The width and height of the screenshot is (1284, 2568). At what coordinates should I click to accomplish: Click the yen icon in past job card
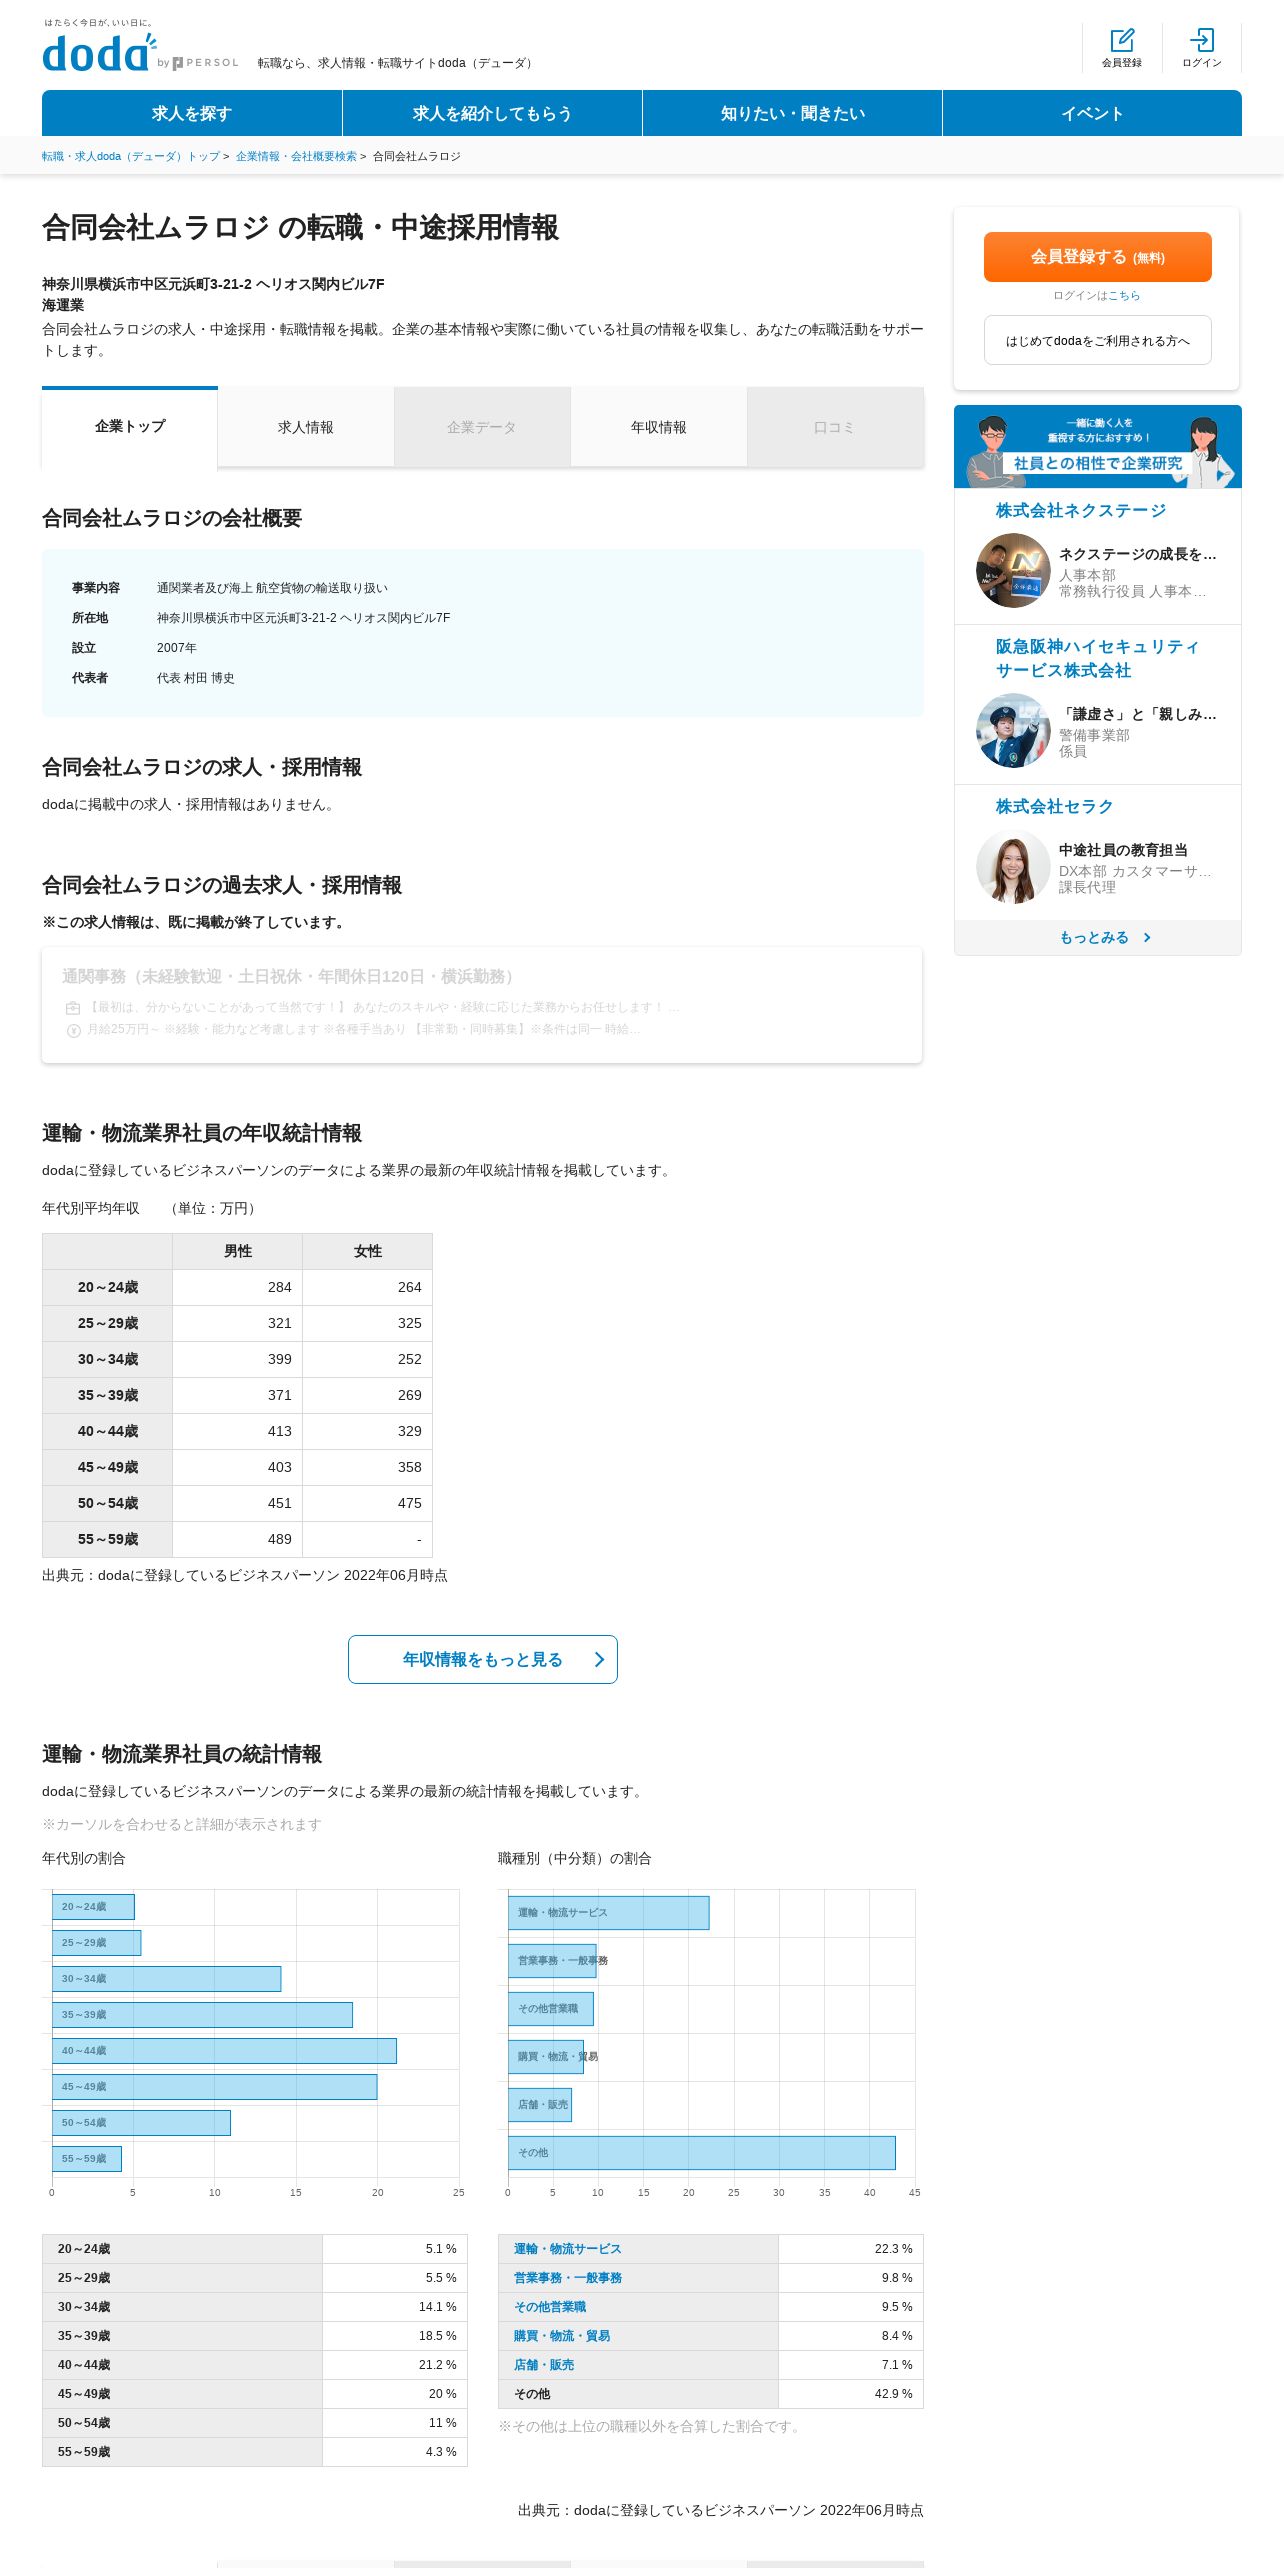[x=73, y=1030]
